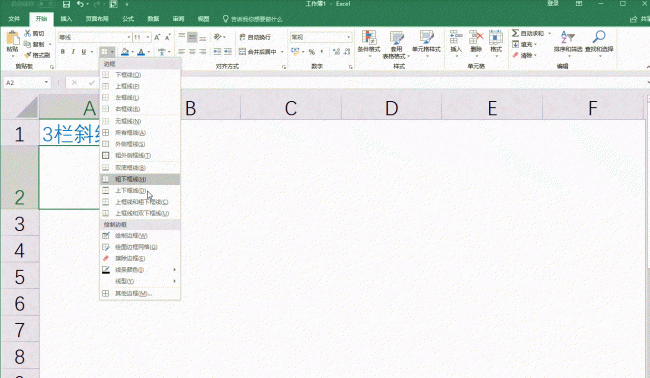The height and width of the screenshot is (378, 650).
Task: Click the decrease decimal icon
Action: point(347,52)
